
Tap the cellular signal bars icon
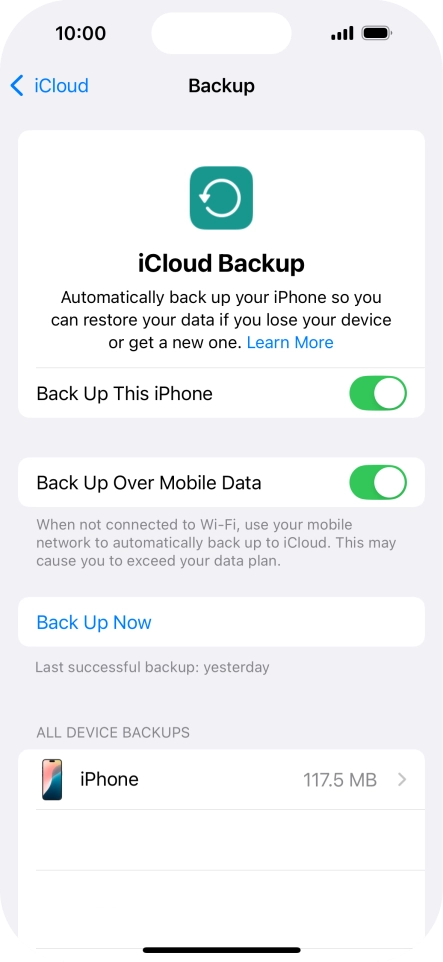click(x=342, y=33)
